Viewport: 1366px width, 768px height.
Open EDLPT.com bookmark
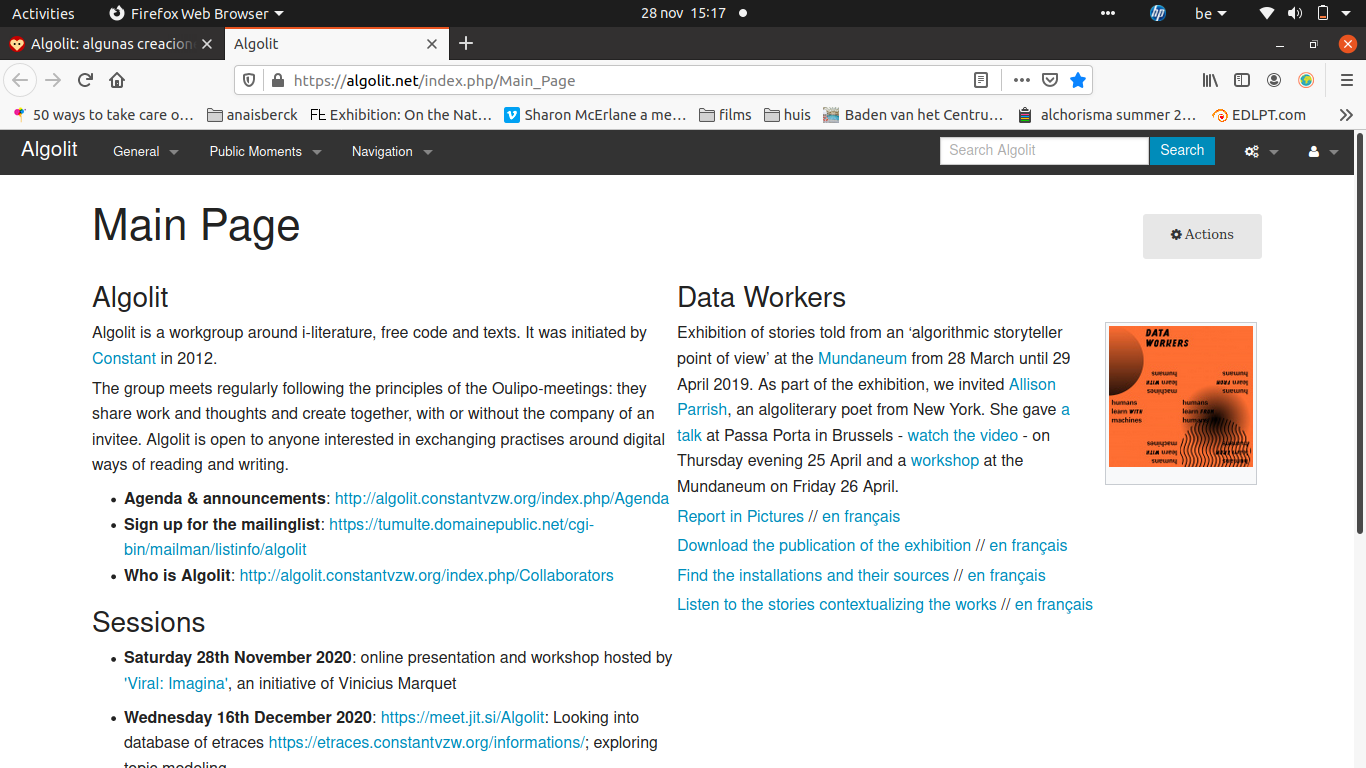(x=1259, y=115)
